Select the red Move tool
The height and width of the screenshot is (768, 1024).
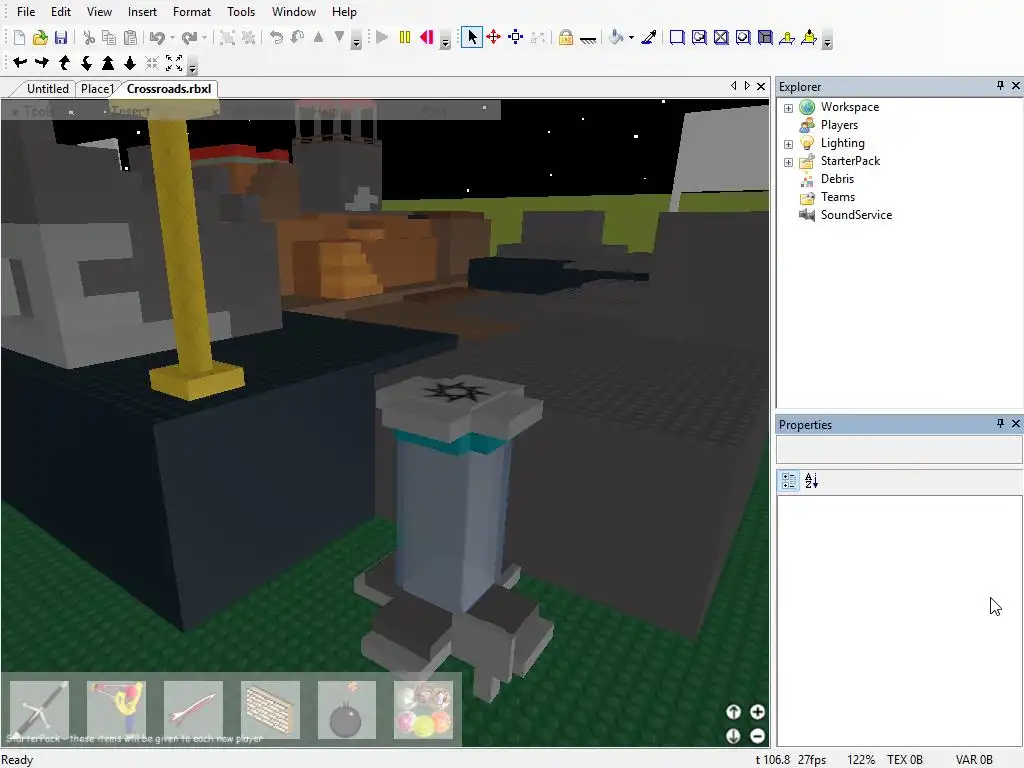point(494,38)
